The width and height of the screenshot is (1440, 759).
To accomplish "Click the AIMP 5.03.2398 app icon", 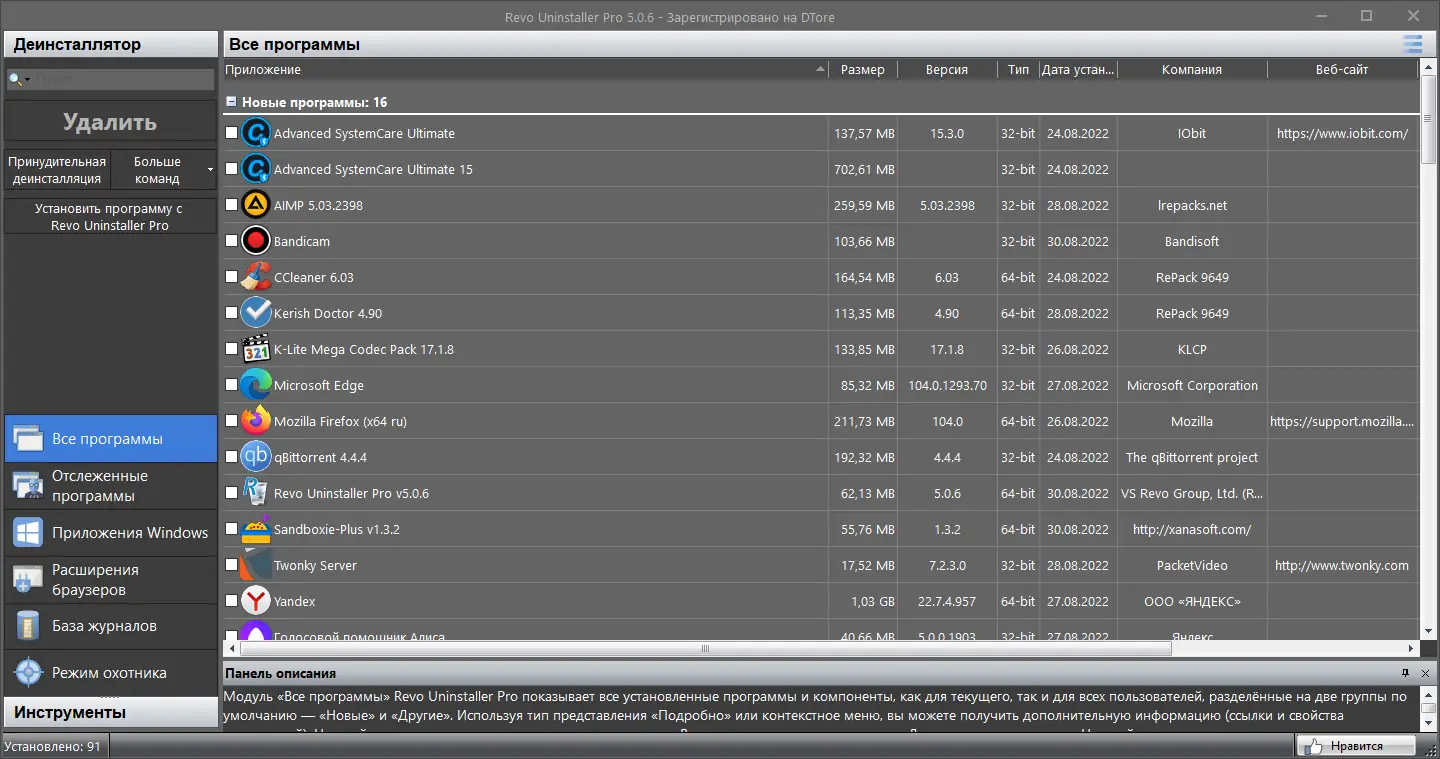I will coord(257,205).
